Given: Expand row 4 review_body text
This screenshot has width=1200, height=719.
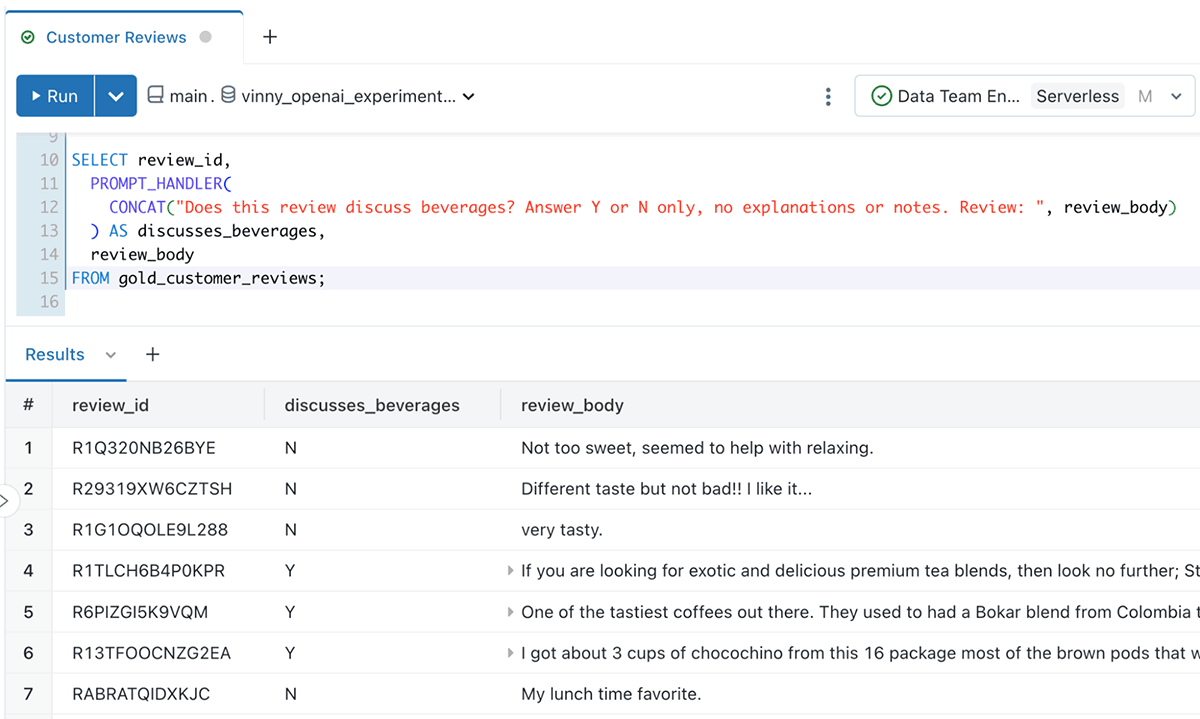Looking at the screenshot, I should [x=510, y=571].
